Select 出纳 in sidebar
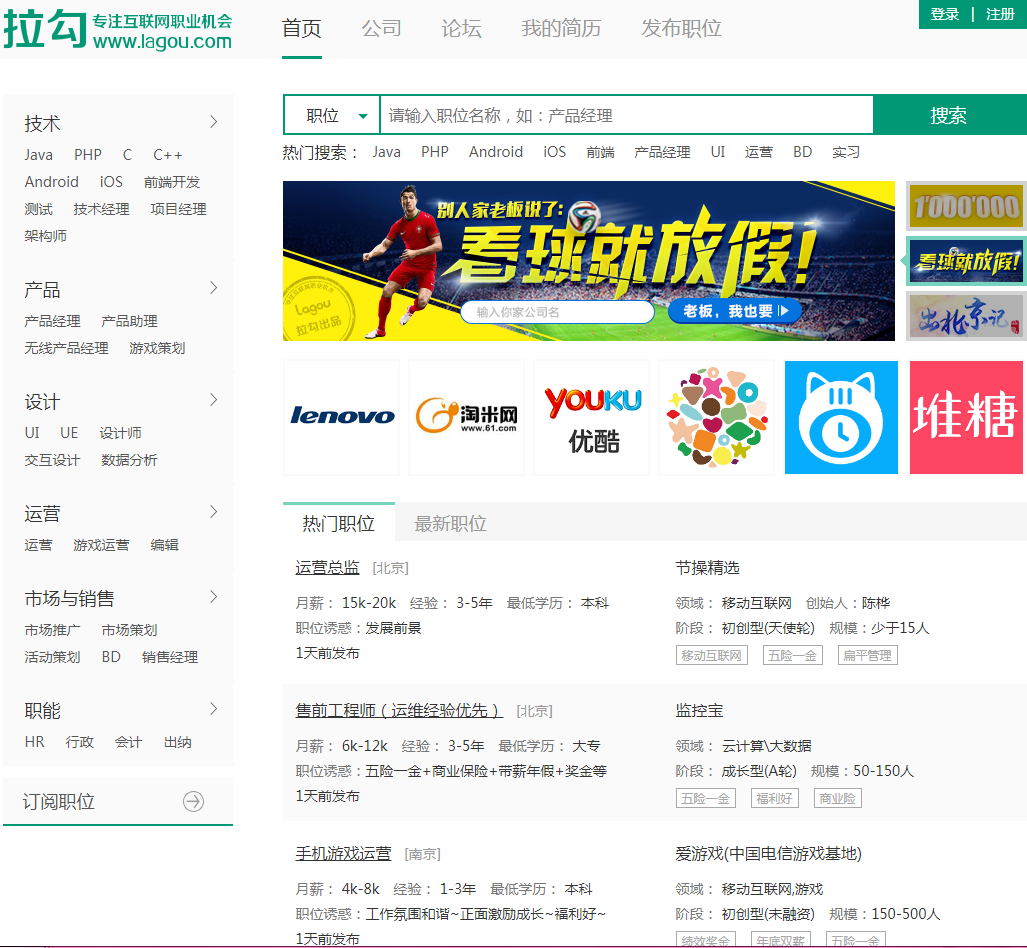This screenshot has width=1027, height=948. (177, 742)
